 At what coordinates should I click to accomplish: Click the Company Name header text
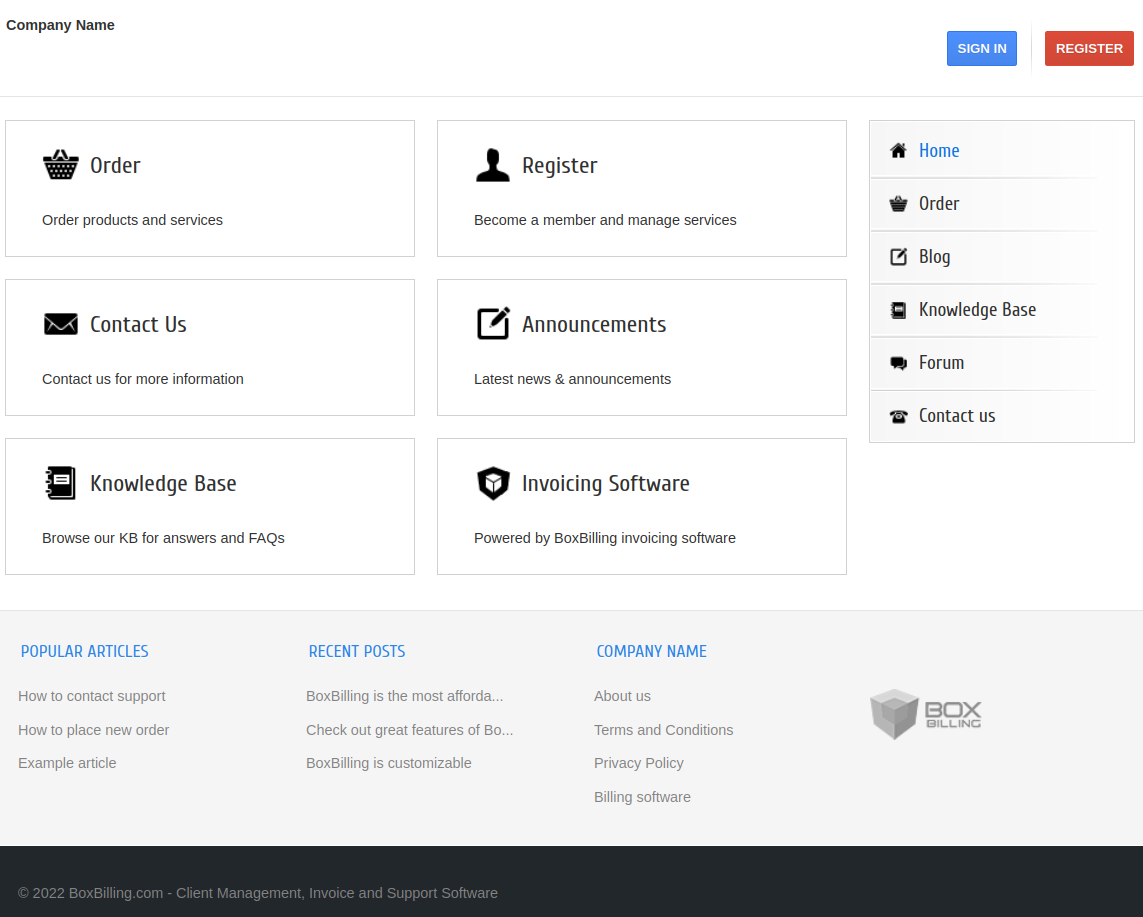pos(60,24)
